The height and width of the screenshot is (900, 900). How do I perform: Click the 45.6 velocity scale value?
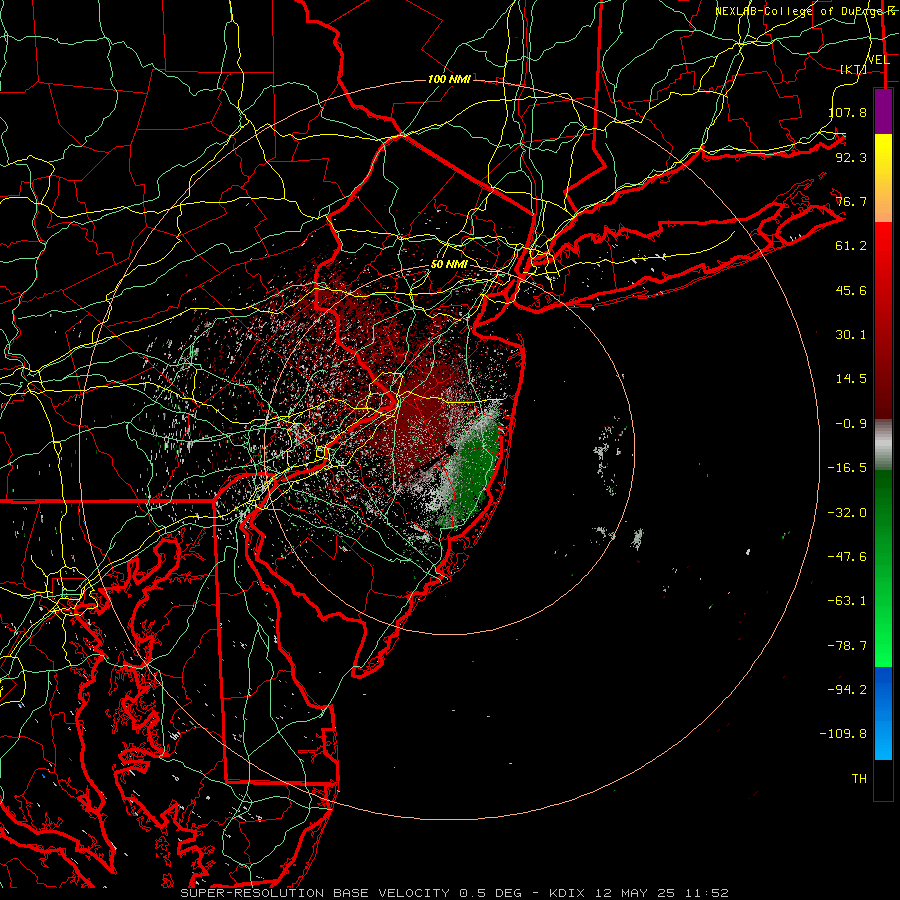851,290
